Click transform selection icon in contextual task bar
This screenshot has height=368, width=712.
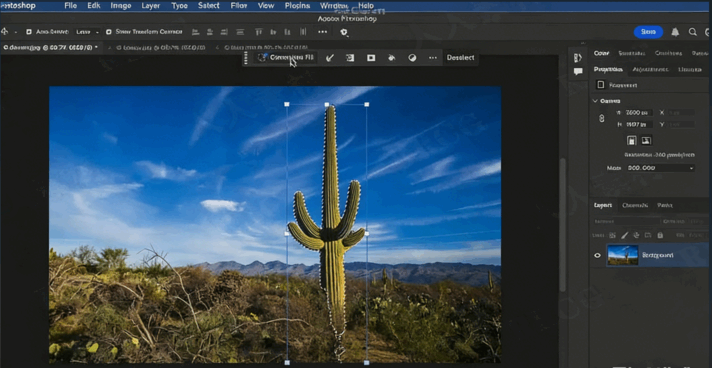point(350,58)
